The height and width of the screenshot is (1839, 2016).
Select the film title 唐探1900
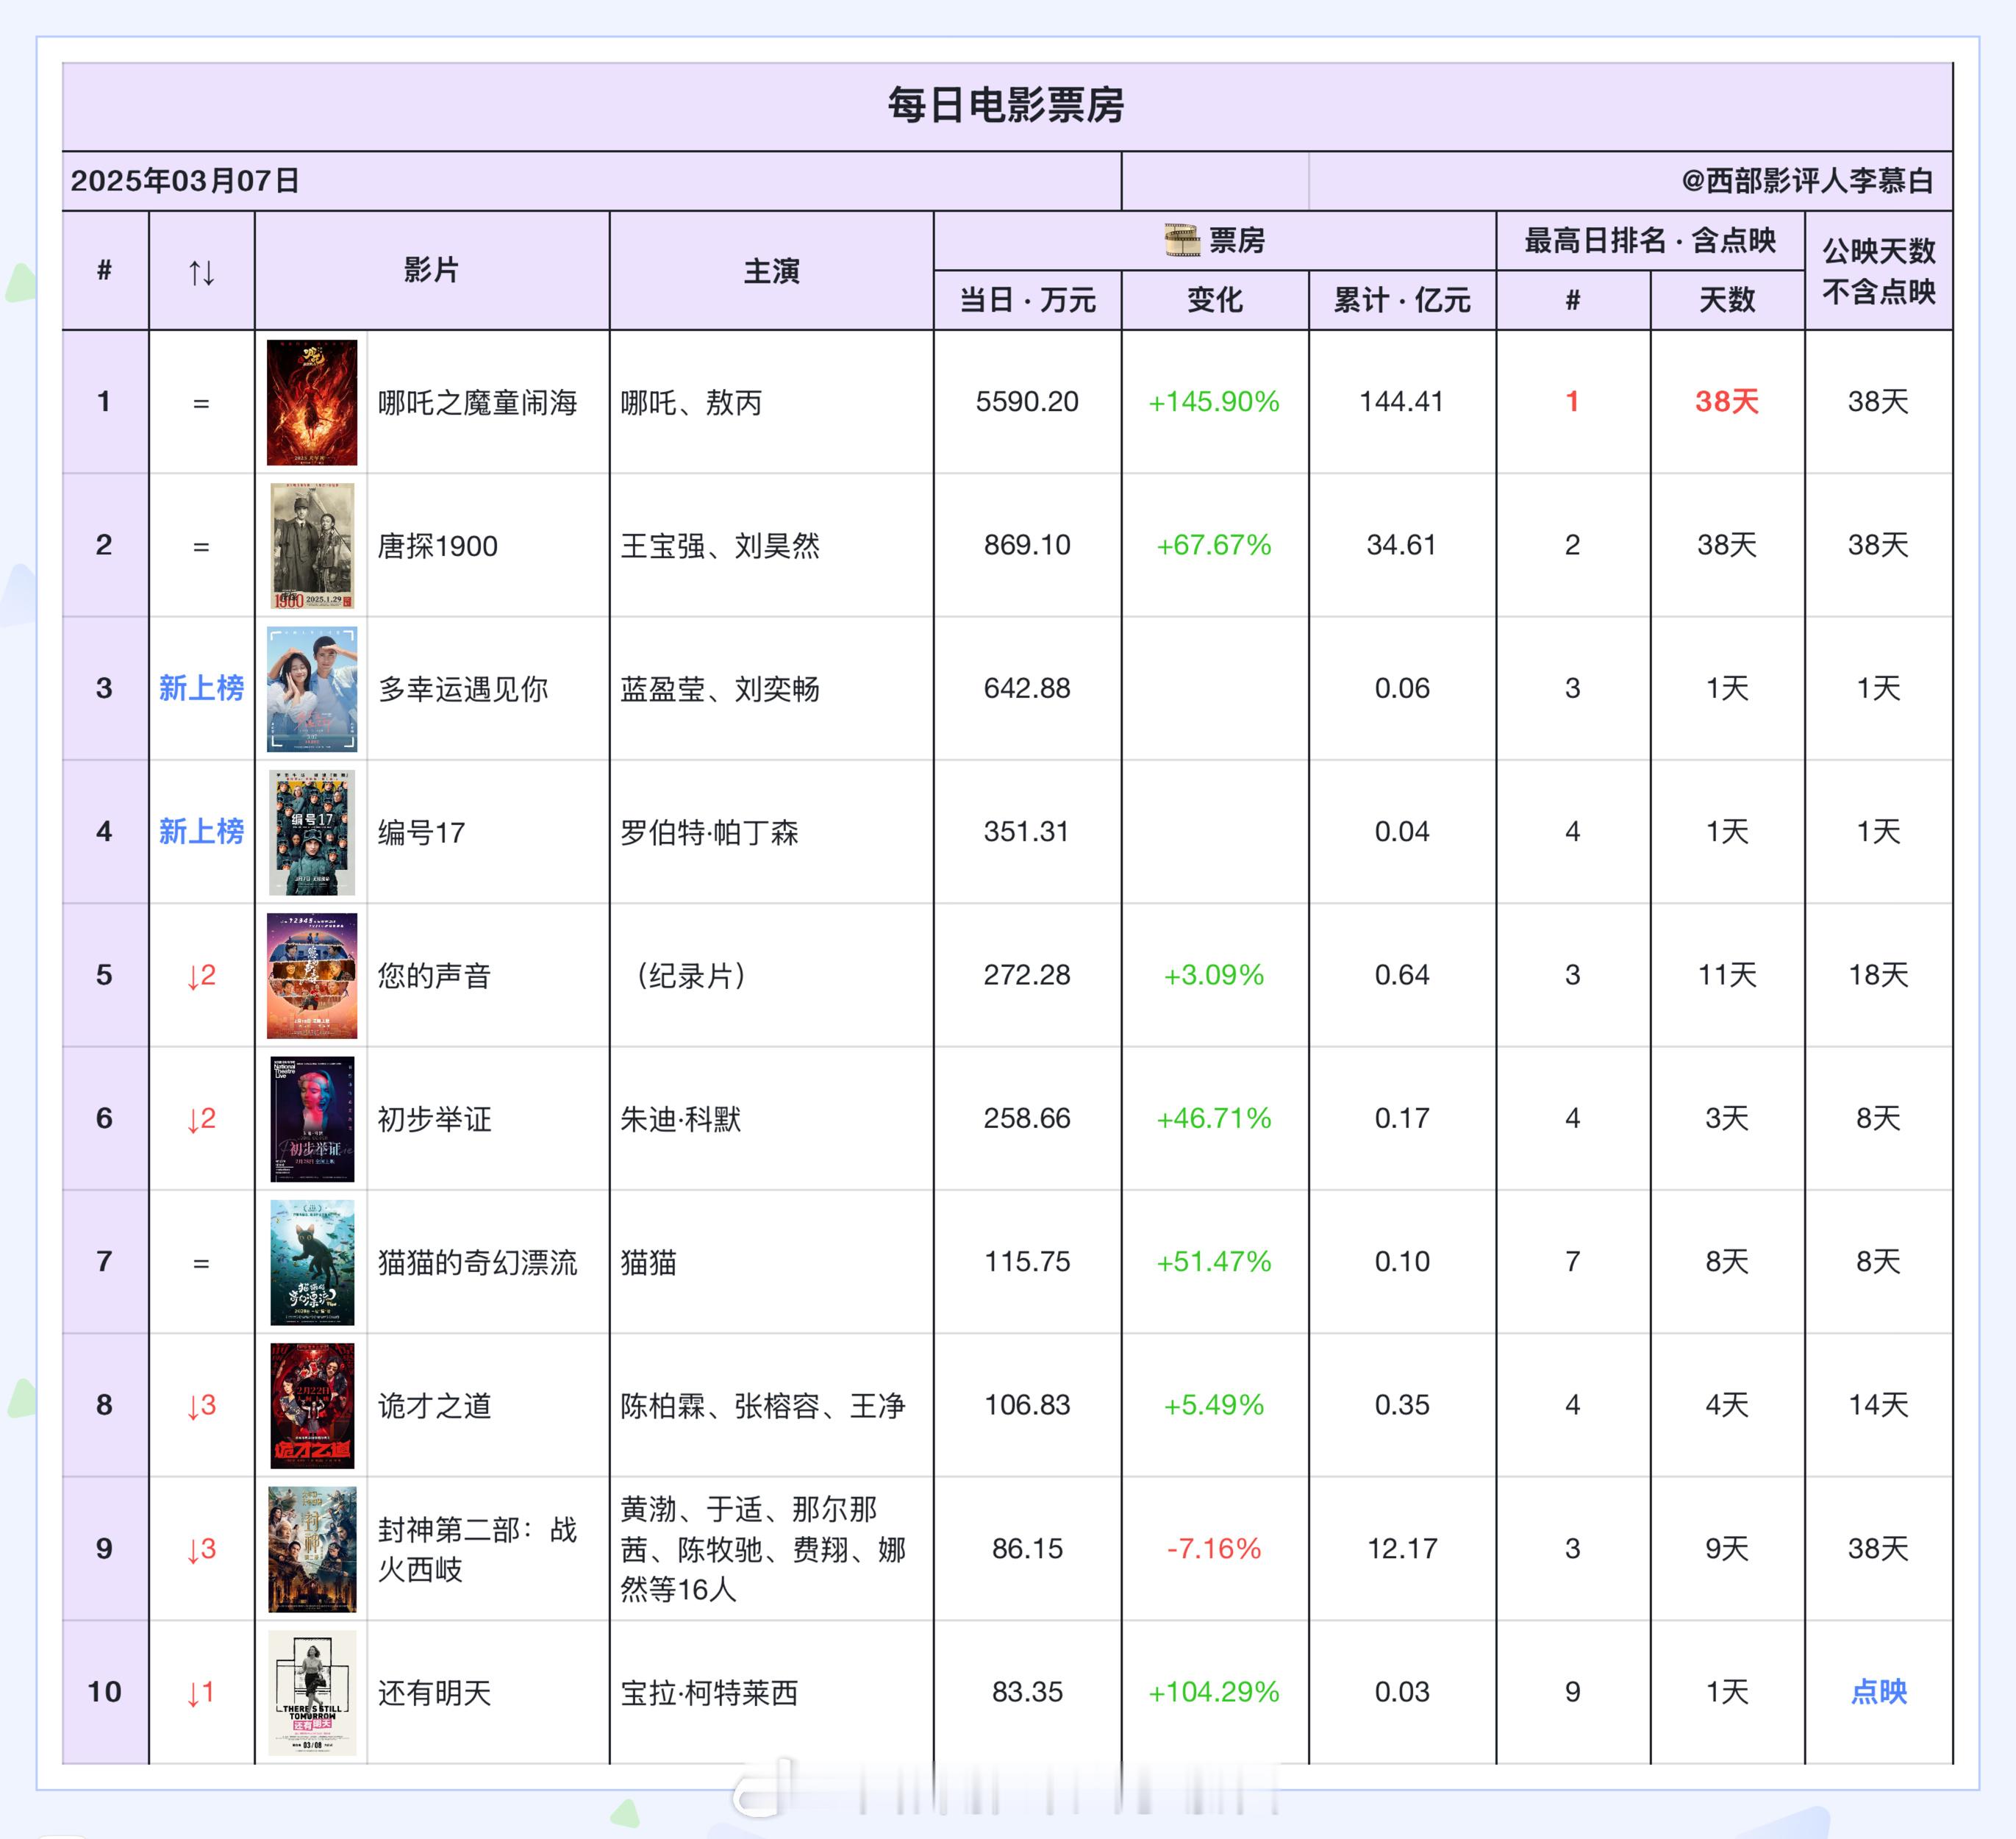437,546
